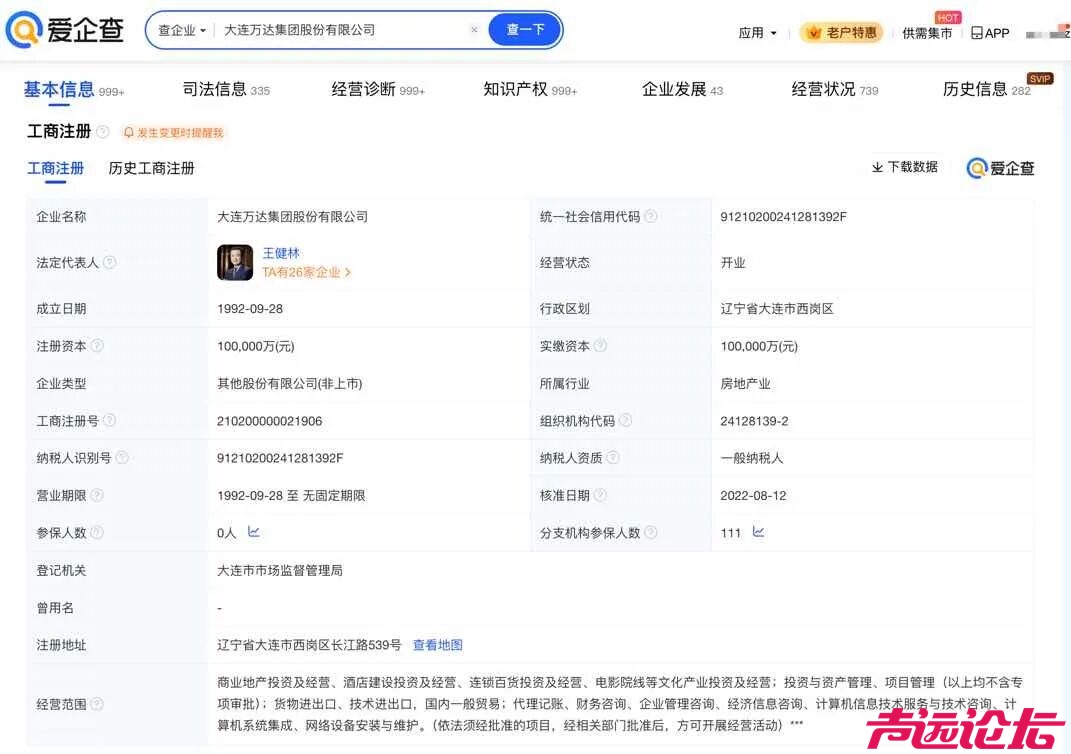This screenshot has width=1071, height=754.
Task: Click help icon next to 工商注册号
Action: point(109,421)
